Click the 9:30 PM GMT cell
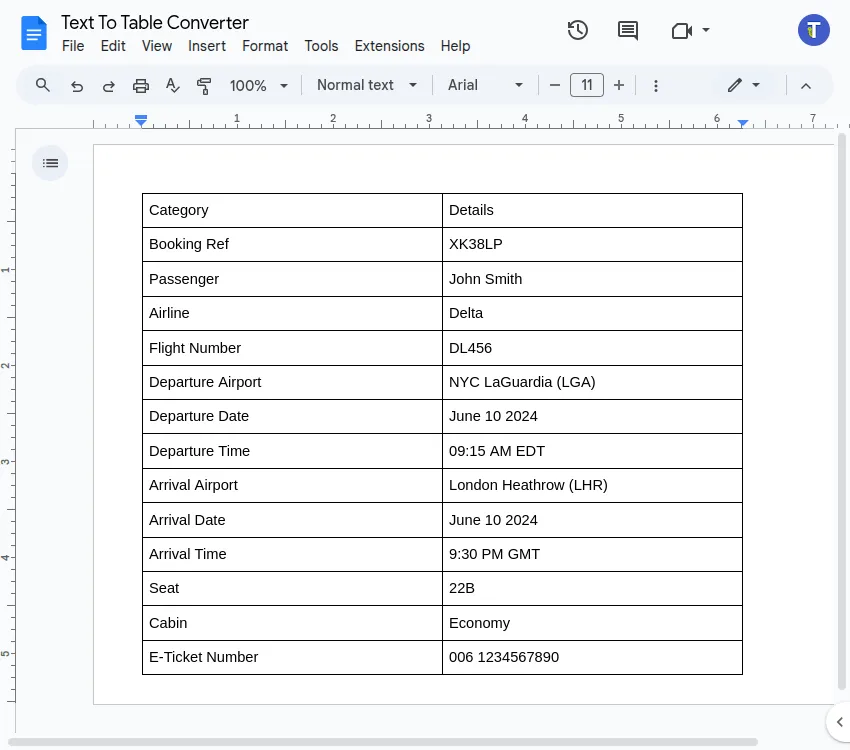Viewport: 850px width, 750px height. [x=592, y=554]
